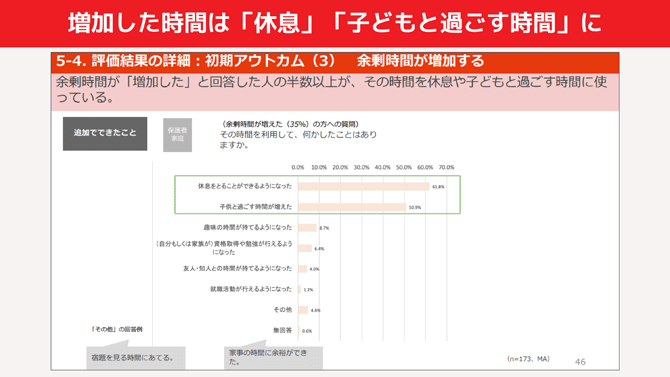The width and height of the screenshot is (670, 377).
Task: Click the "20.0%" axis label
Action: pos(340,168)
